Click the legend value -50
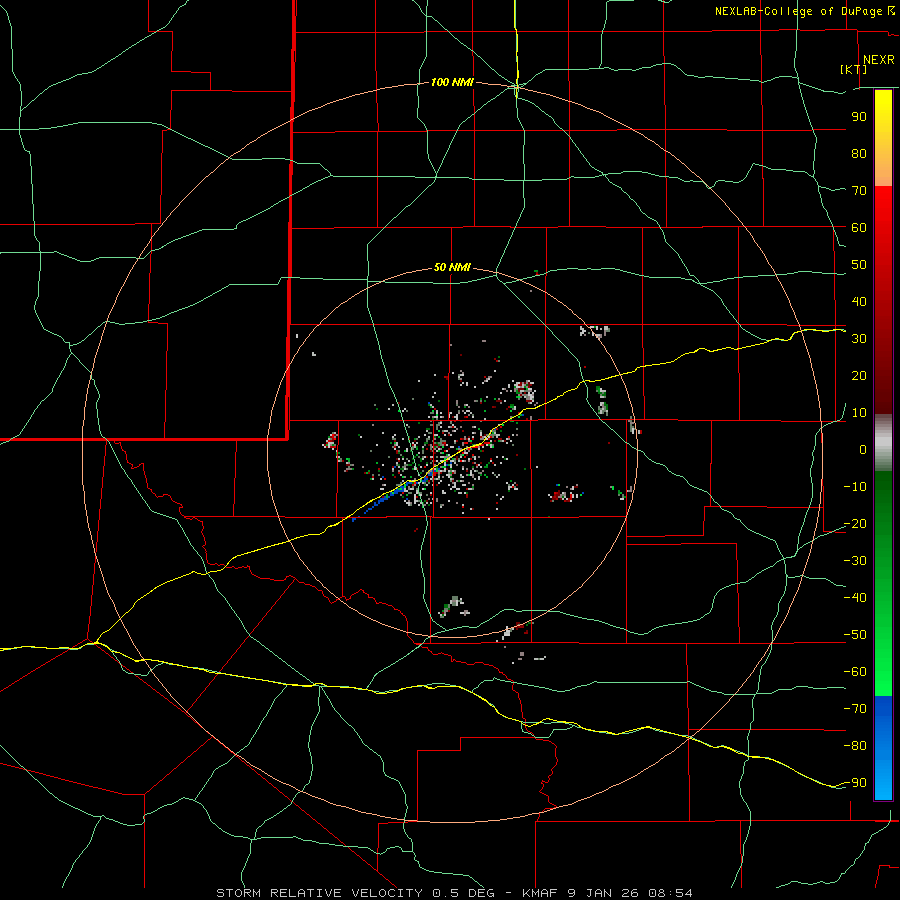 [x=855, y=635]
